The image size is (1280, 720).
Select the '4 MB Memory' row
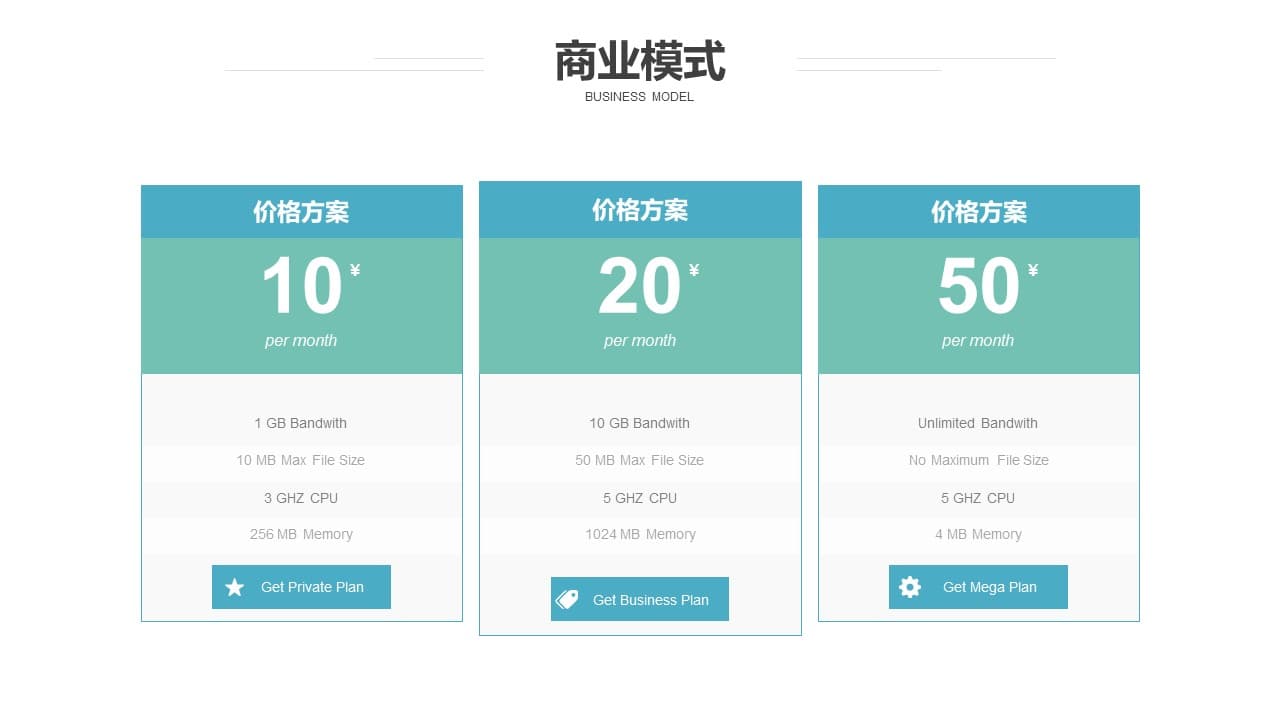click(x=978, y=534)
